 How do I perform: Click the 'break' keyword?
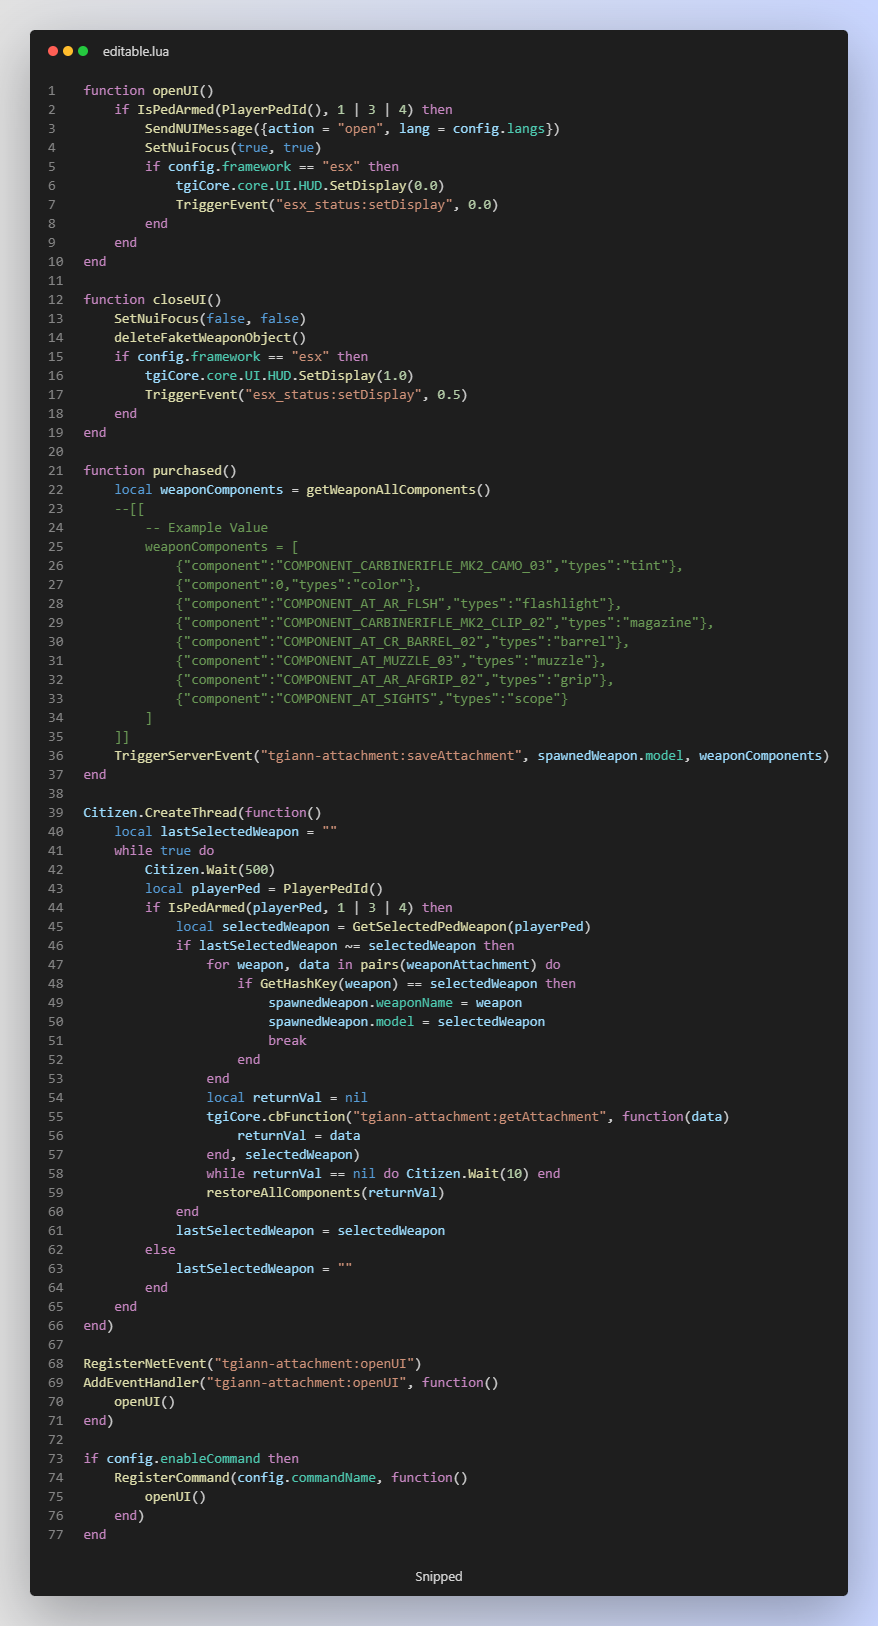pyautogui.click(x=287, y=1041)
